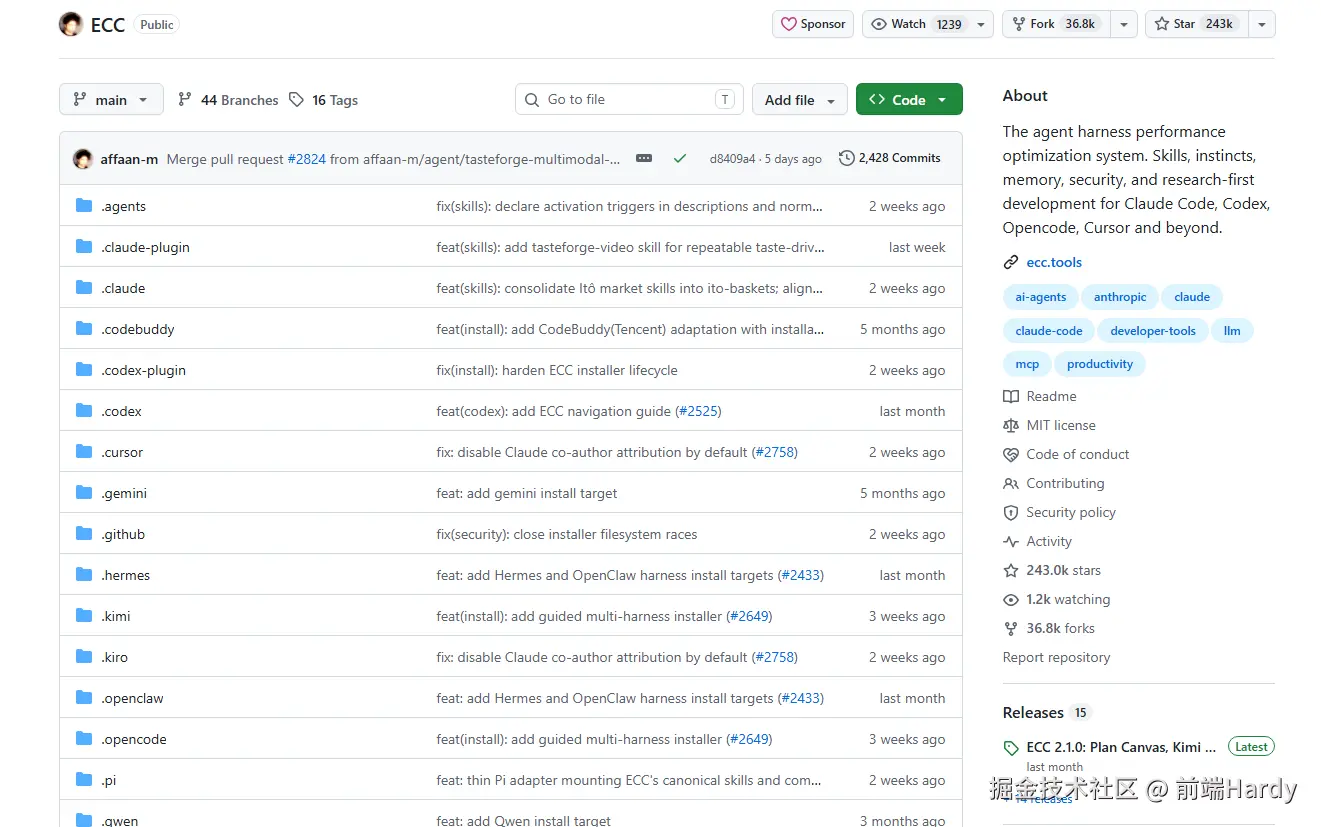This screenshot has height=827, width=1321.
Task: Open the .github folder name link
Action: coord(123,534)
